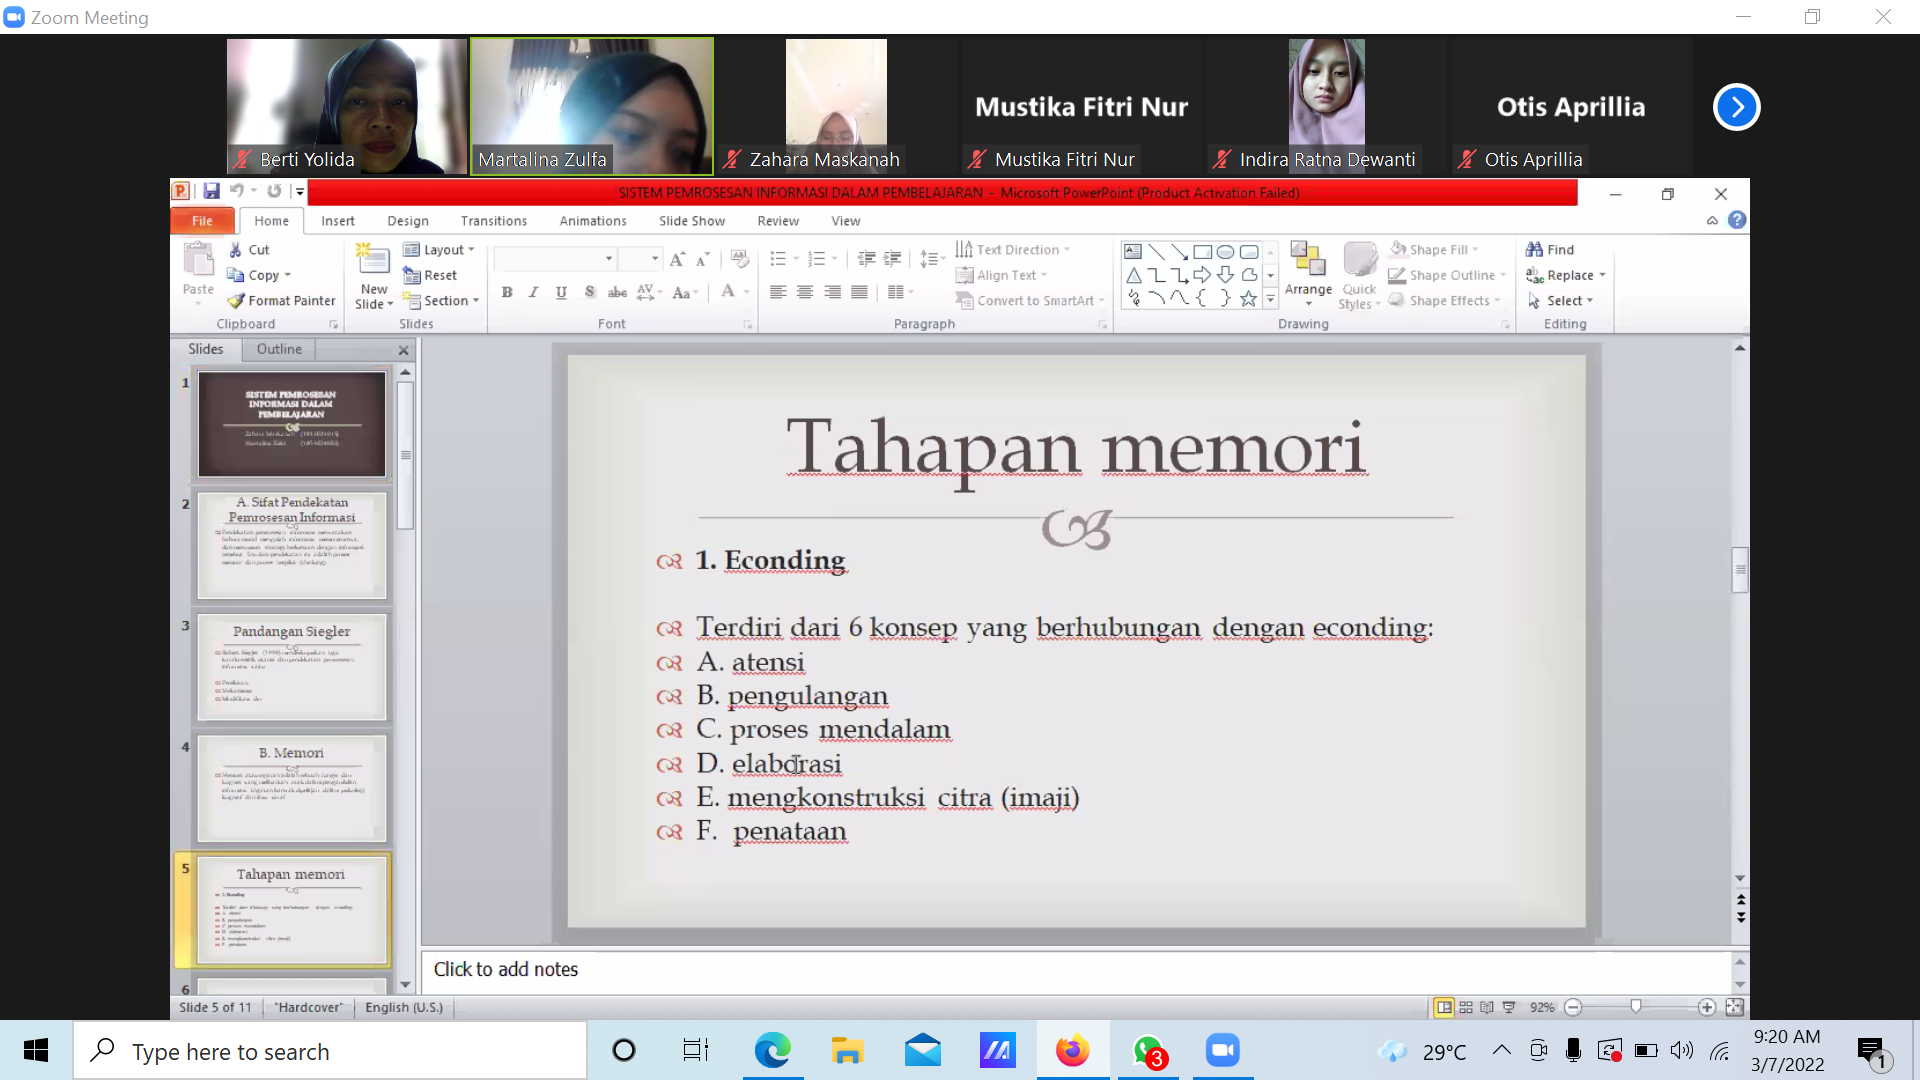The height and width of the screenshot is (1080, 1920).
Task: Switch to the Animations ribbon tab
Action: coord(592,221)
